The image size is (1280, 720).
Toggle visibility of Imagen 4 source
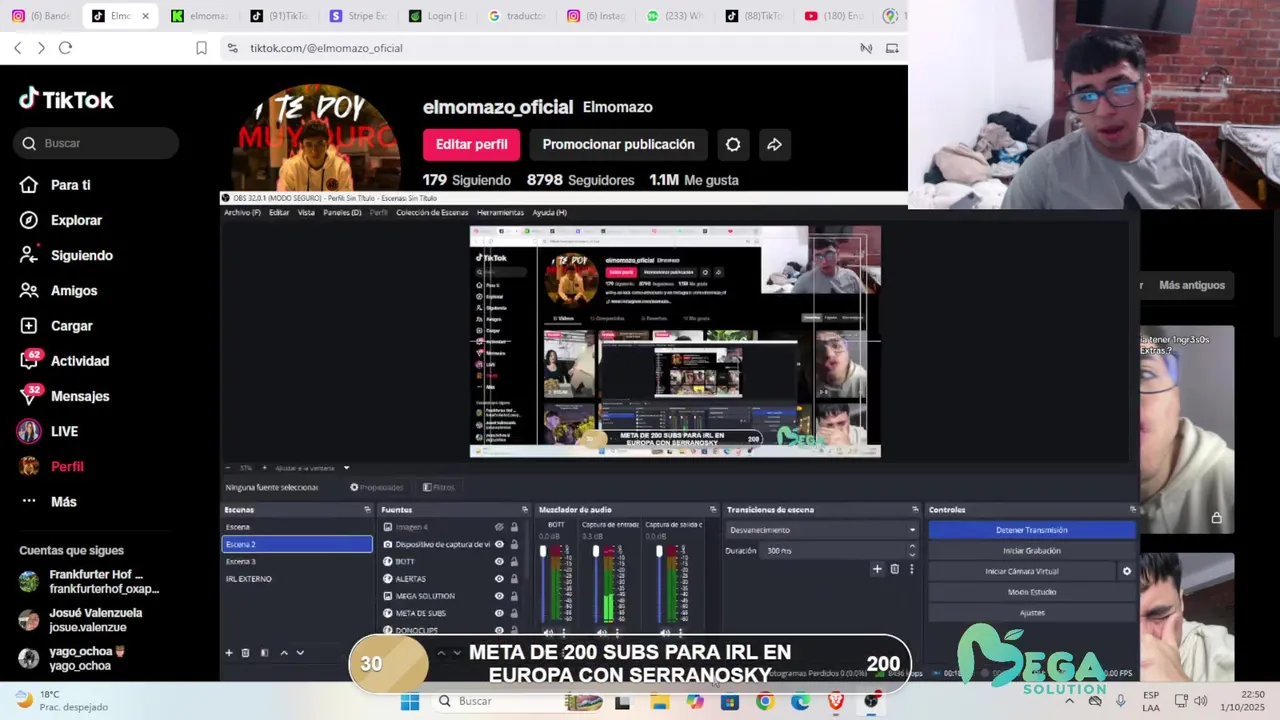[x=499, y=527]
